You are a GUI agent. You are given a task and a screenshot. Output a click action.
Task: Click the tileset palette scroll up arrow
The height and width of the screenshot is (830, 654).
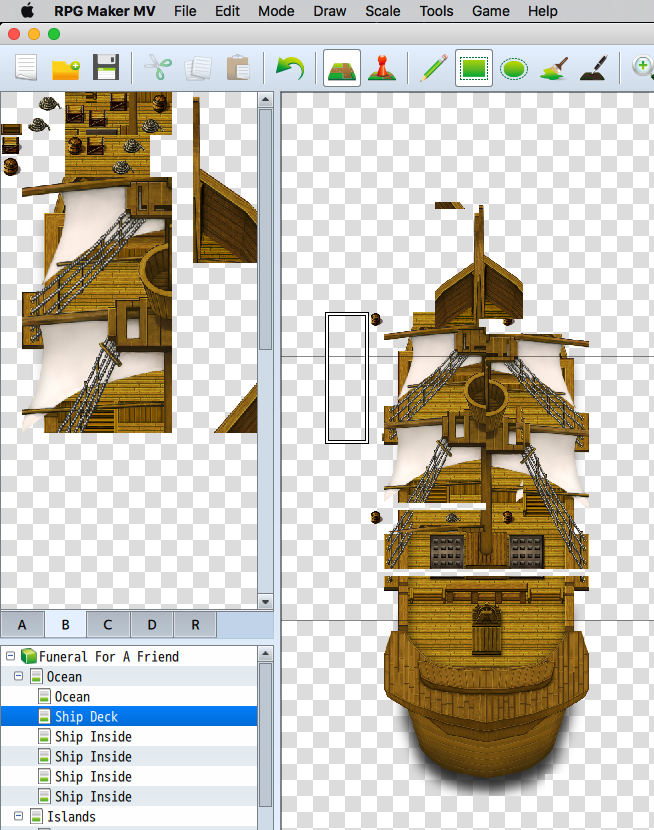tap(266, 100)
